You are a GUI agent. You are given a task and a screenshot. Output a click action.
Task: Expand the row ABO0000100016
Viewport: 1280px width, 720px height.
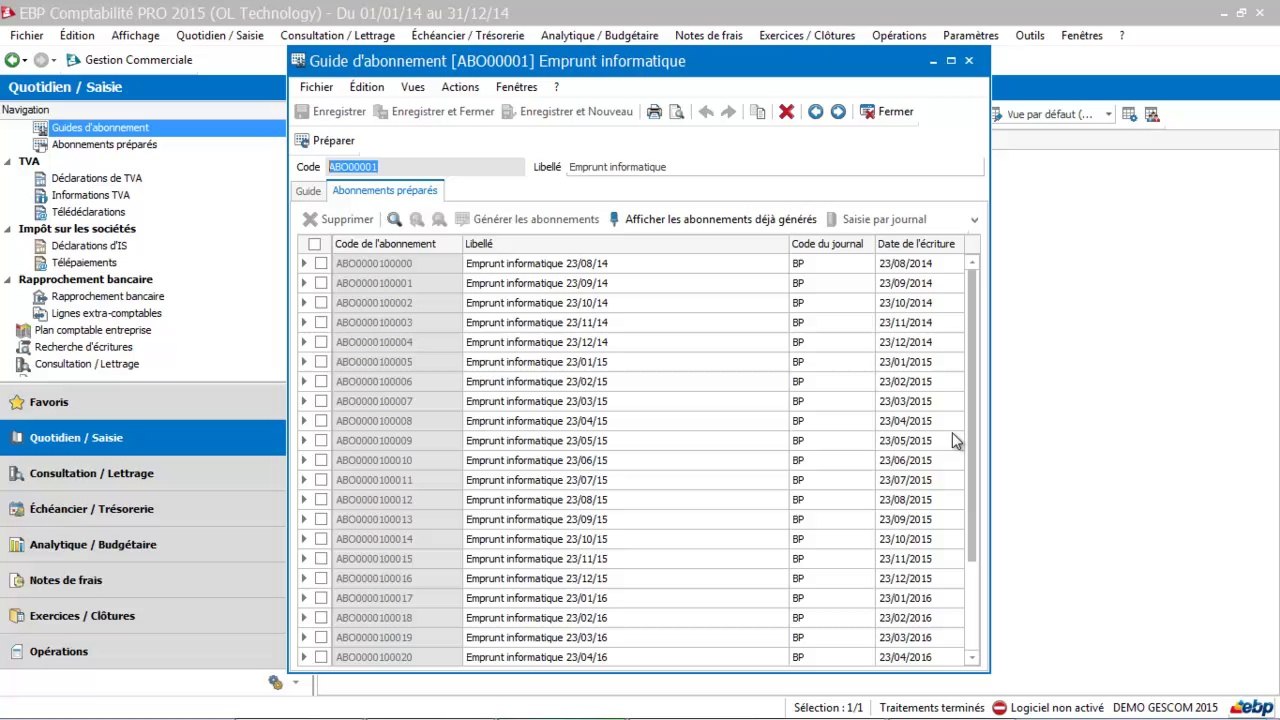304,578
